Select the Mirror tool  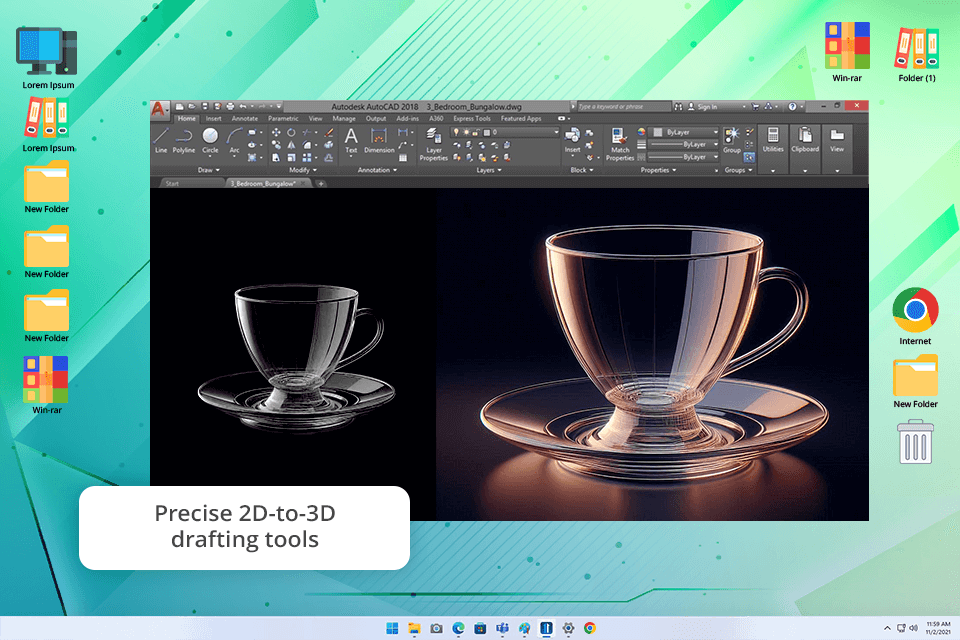coord(291,145)
